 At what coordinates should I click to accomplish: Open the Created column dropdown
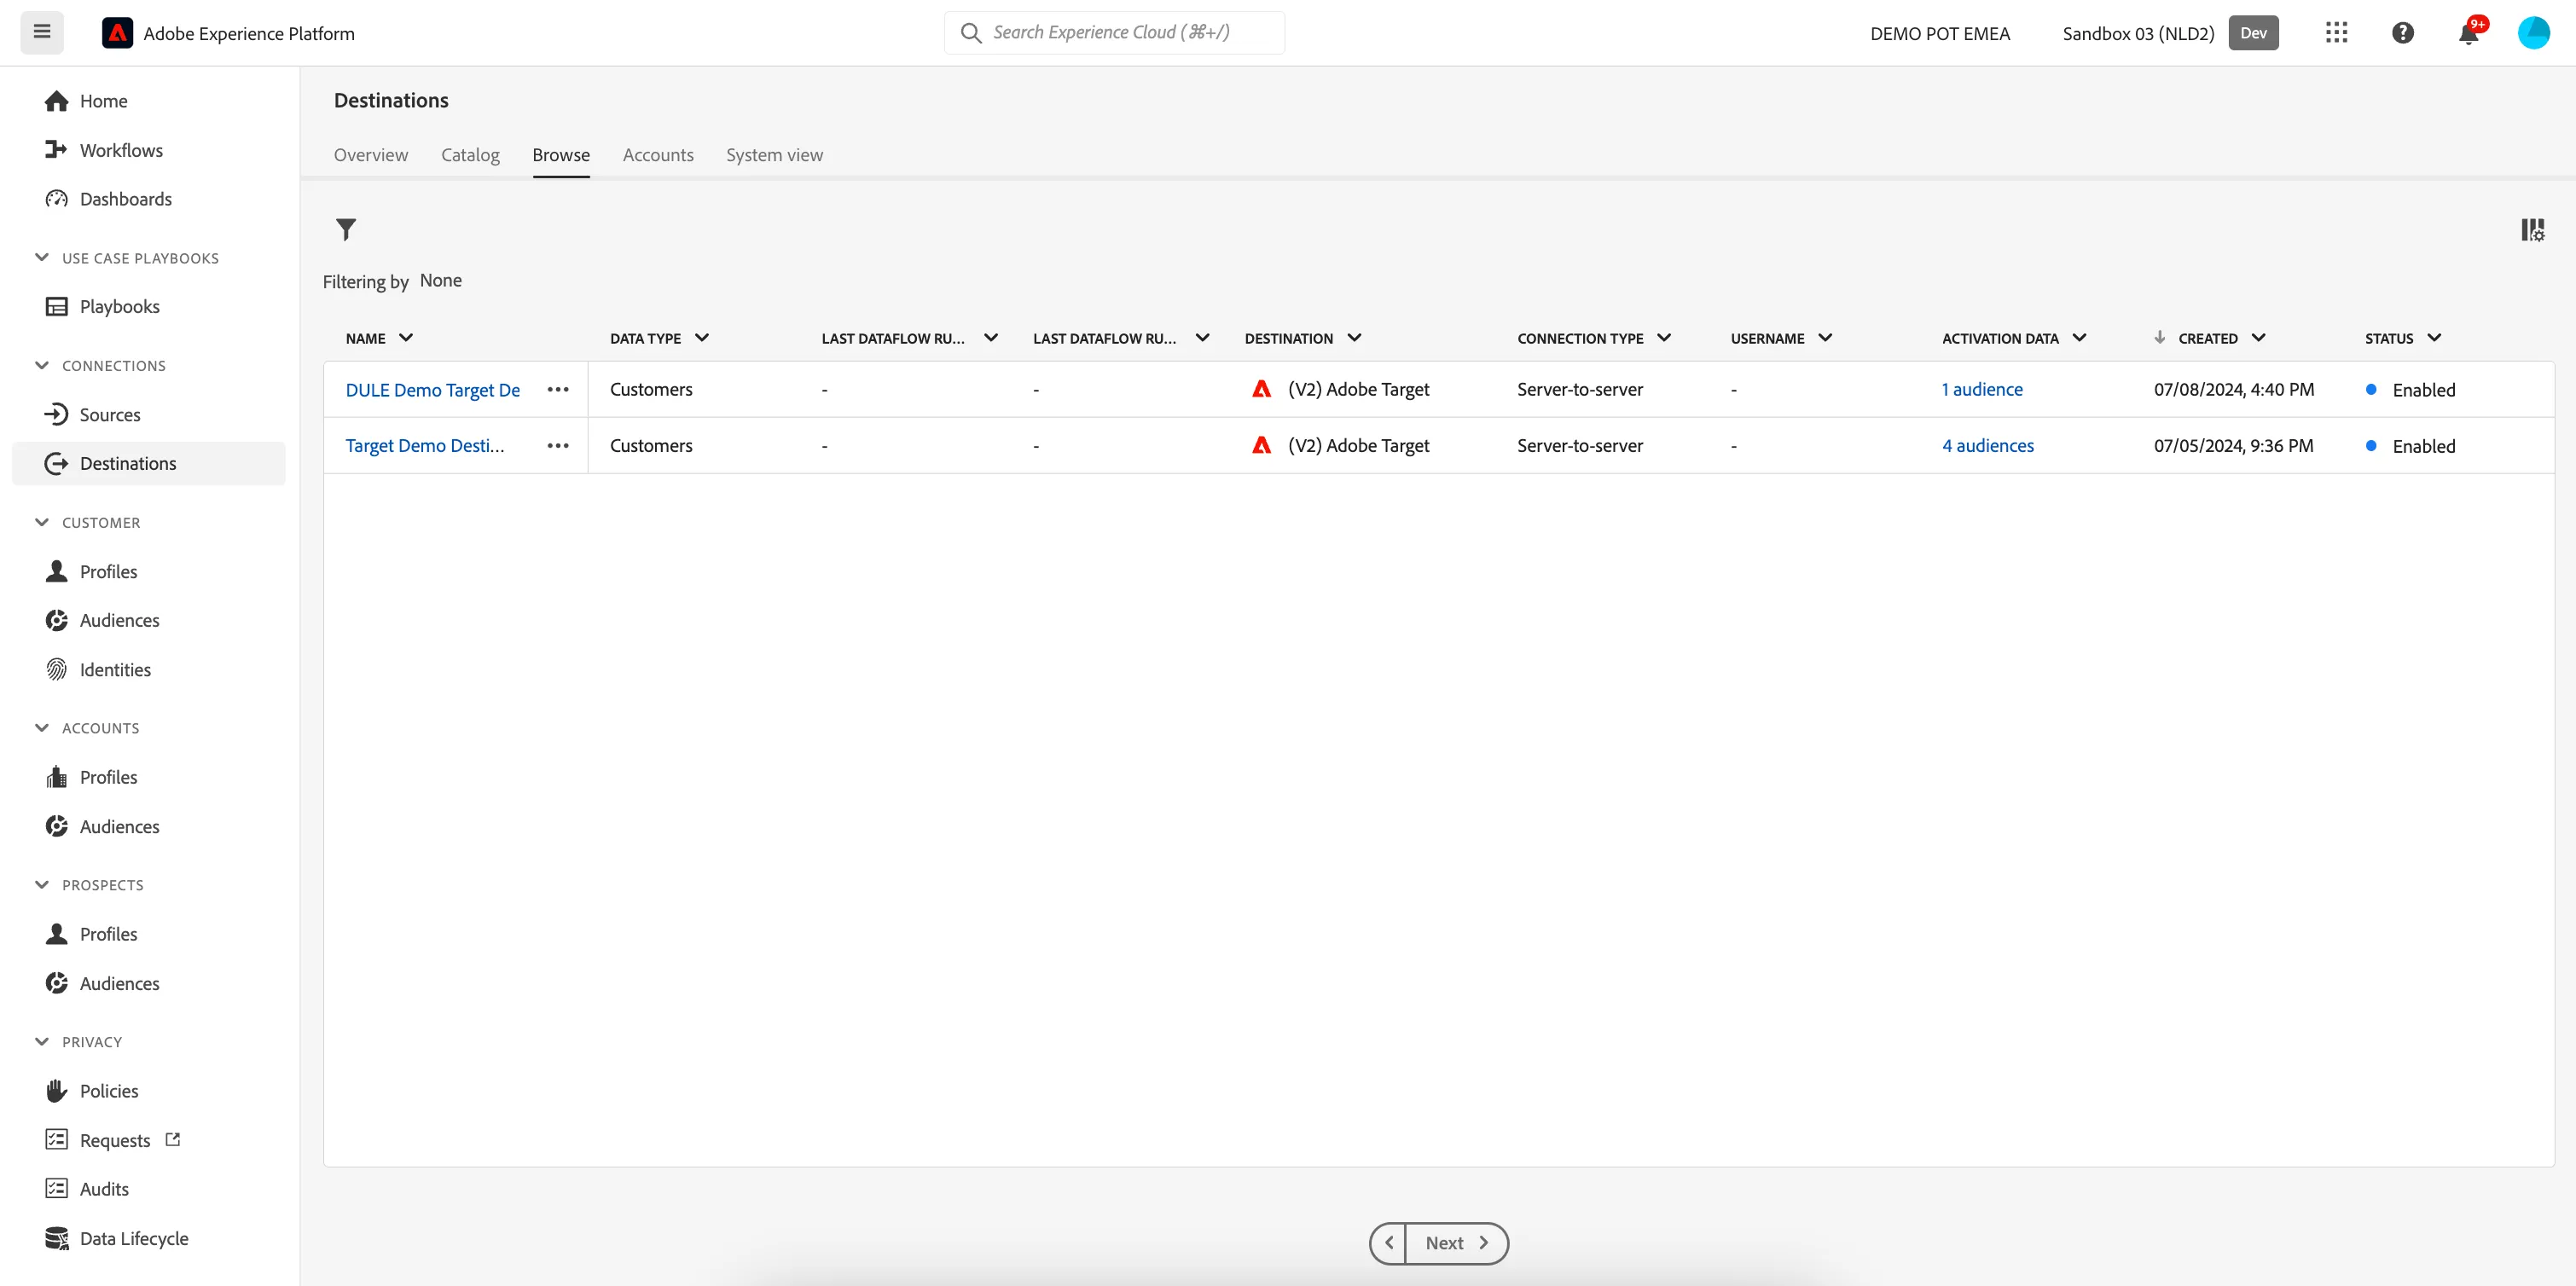[x=2258, y=338]
